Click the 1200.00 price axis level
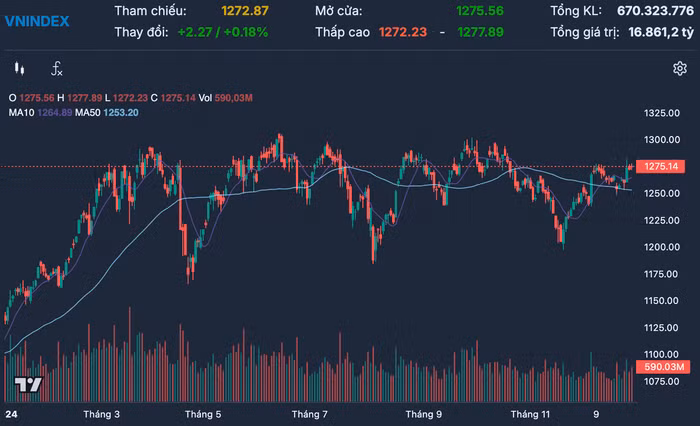Viewport: 700px width, 426px height. [662, 247]
